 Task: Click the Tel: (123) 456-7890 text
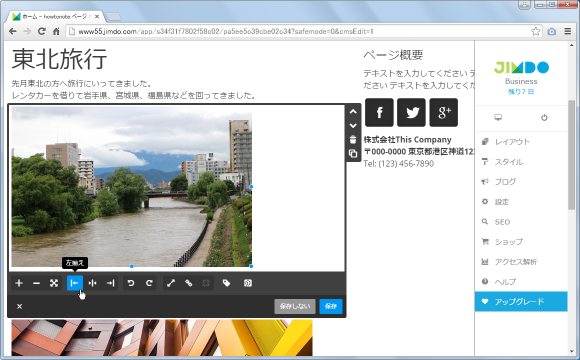[x=399, y=164]
